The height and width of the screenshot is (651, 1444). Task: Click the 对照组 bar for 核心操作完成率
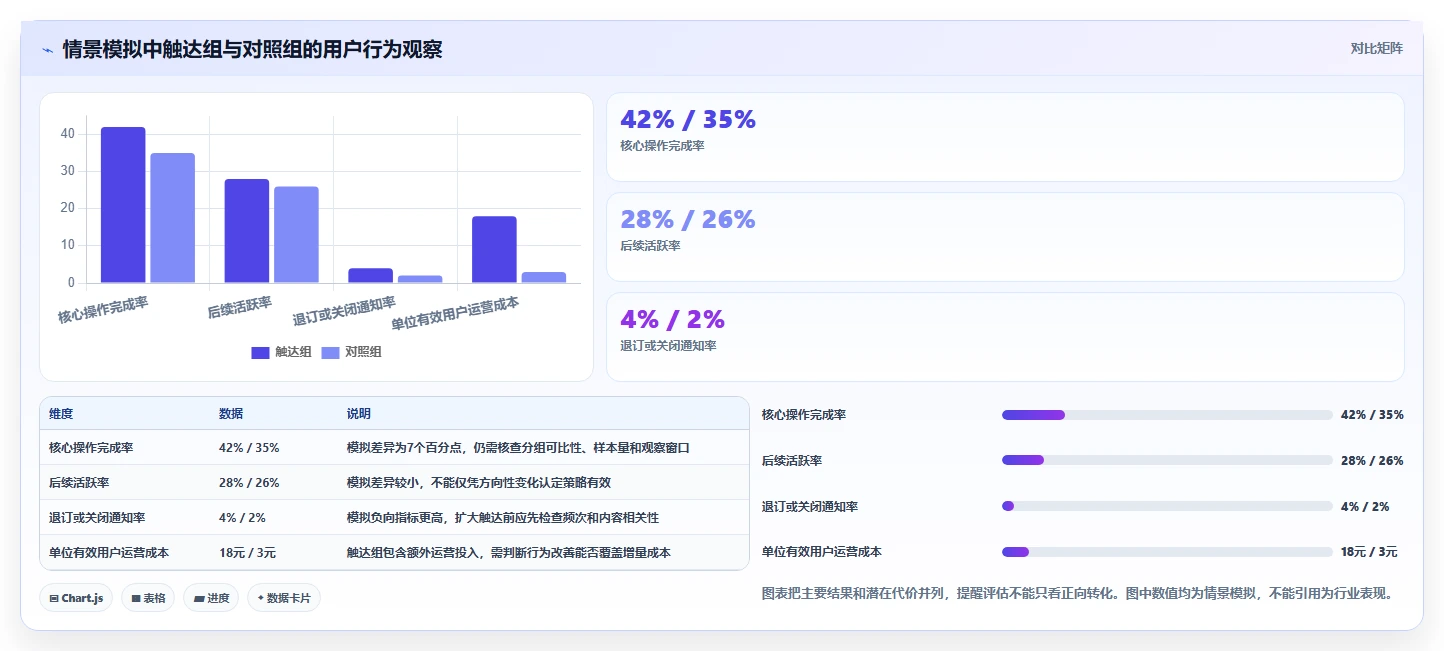point(172,218)
